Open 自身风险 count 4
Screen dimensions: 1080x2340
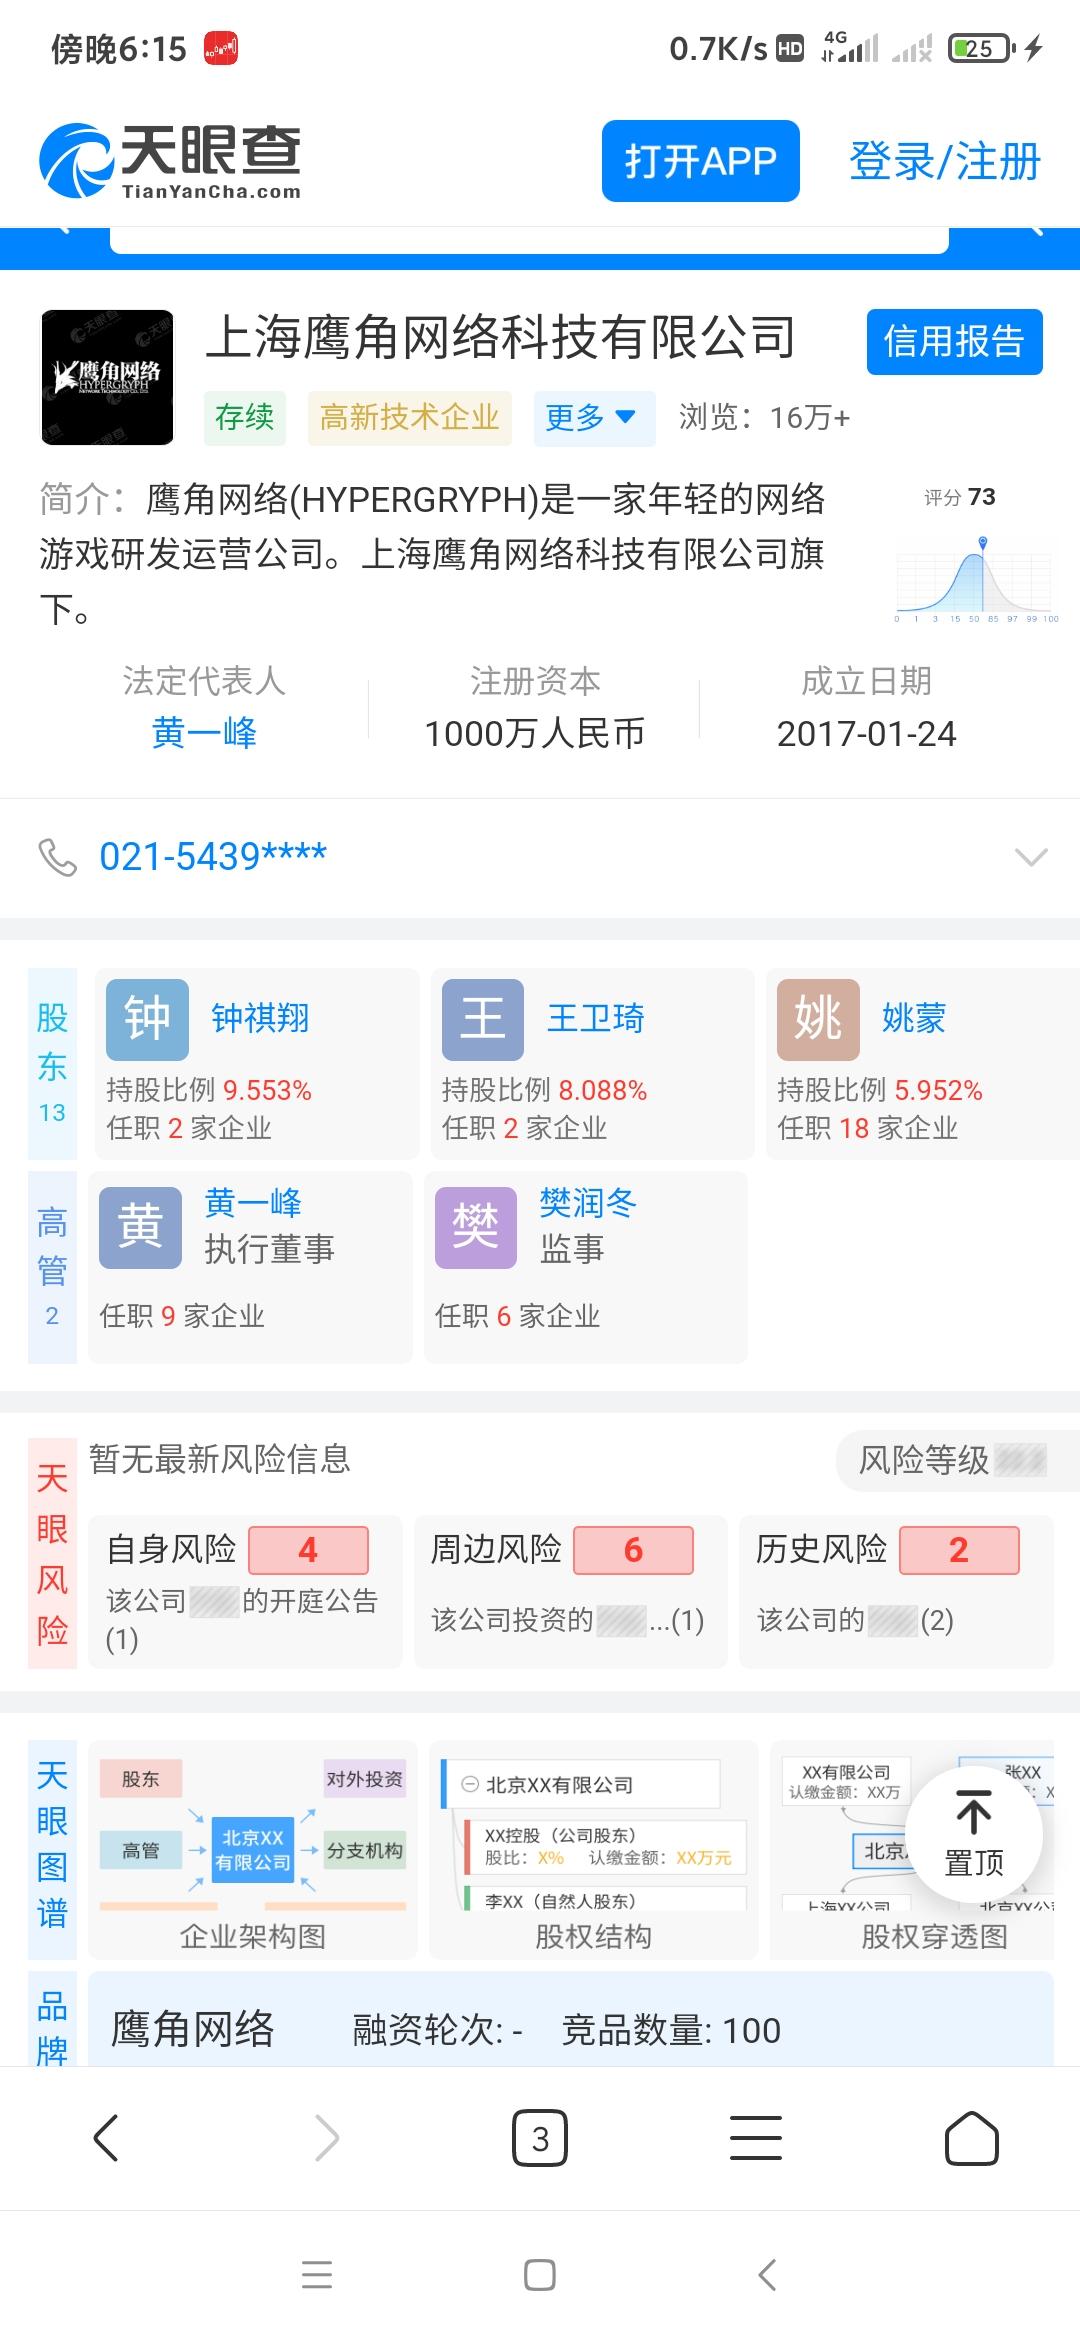[308, 1550]
